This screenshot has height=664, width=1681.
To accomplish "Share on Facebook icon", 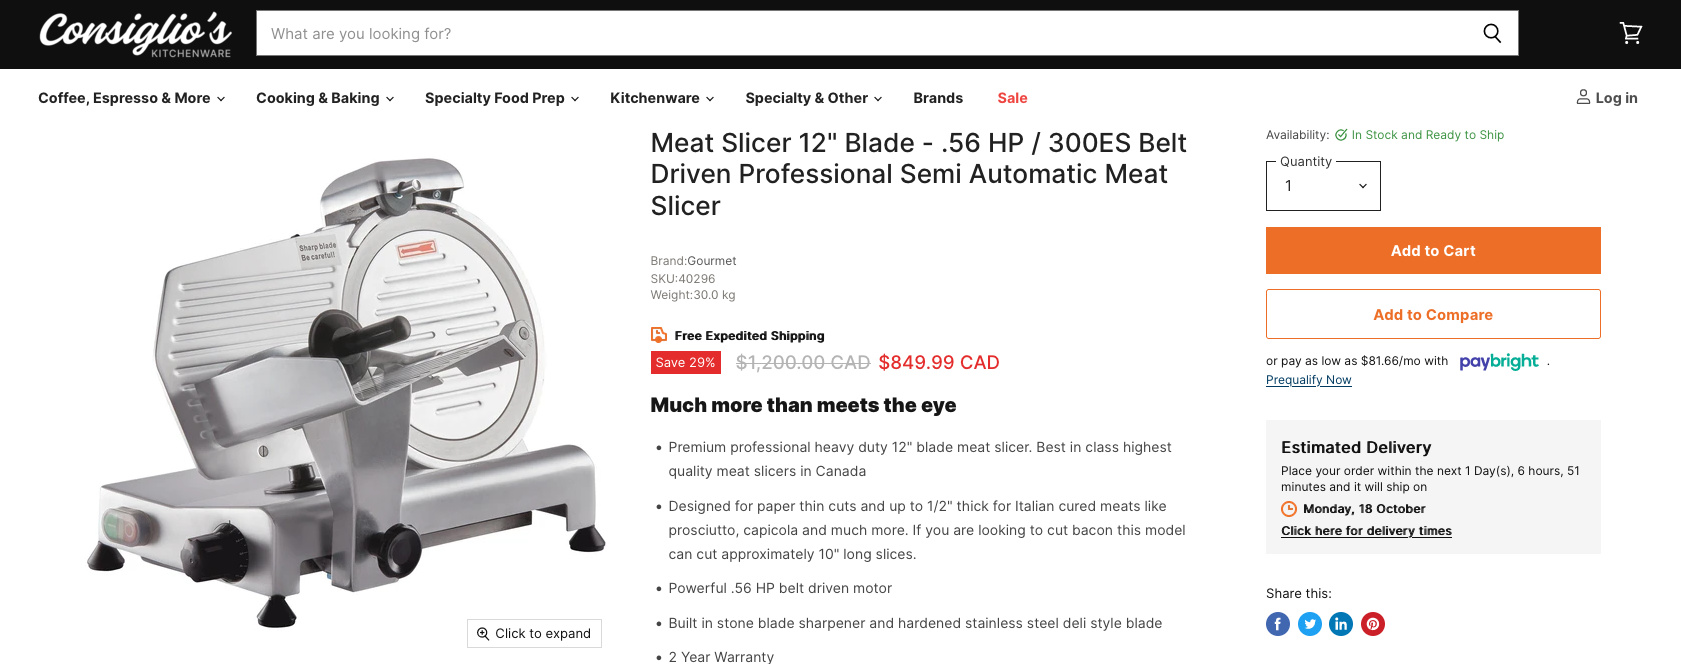I will (1278, 624).
